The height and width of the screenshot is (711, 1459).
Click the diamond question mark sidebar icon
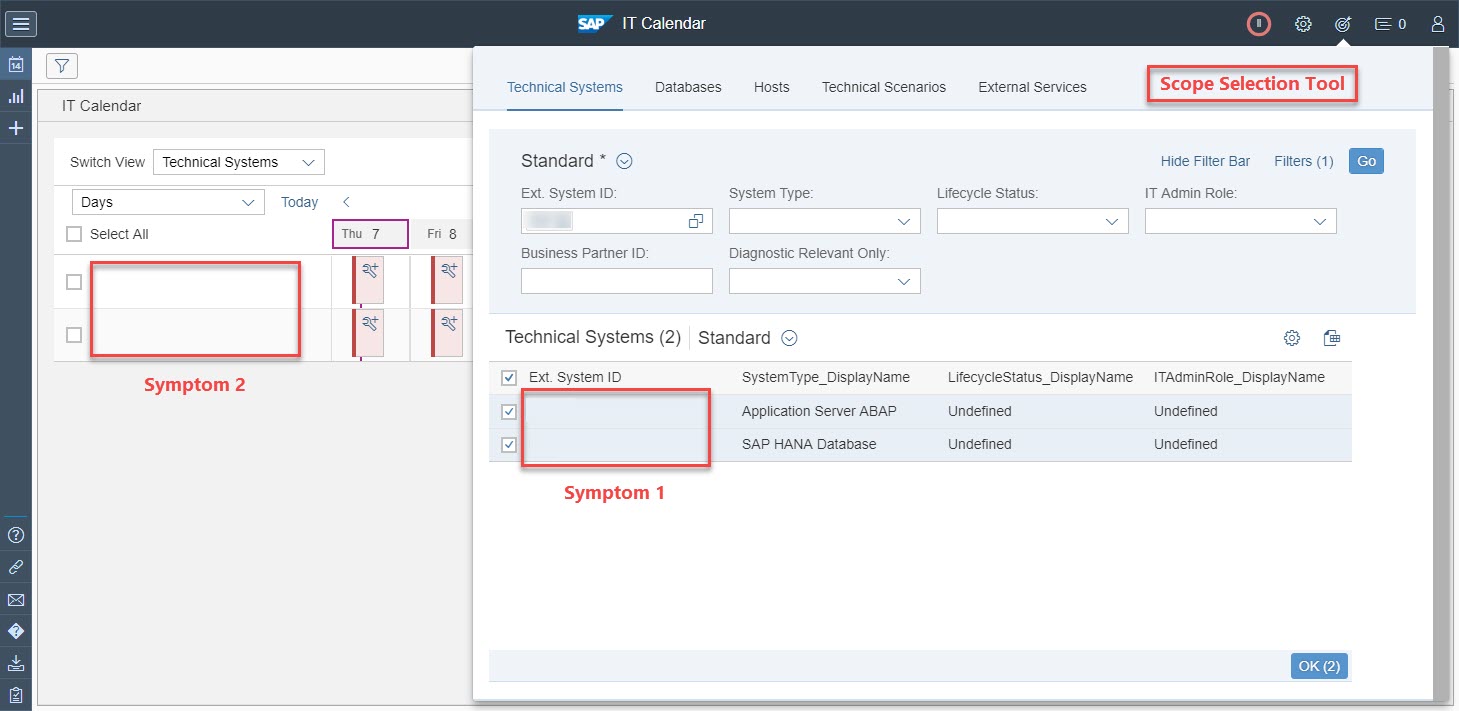tap(16, 631)
